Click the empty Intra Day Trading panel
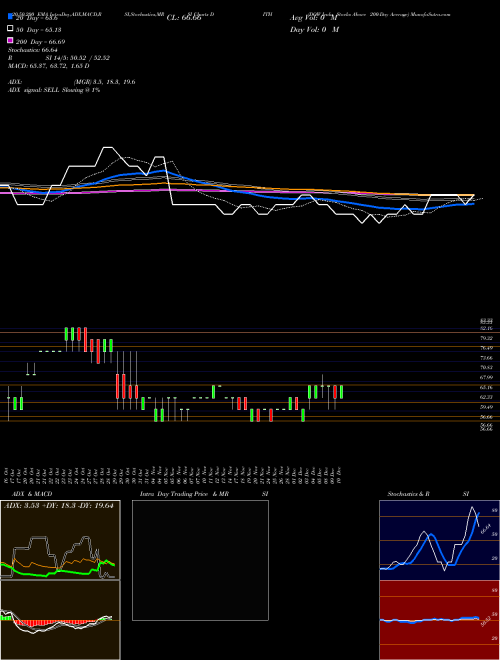This screenshot has width=500, height=660. point(200,560)
